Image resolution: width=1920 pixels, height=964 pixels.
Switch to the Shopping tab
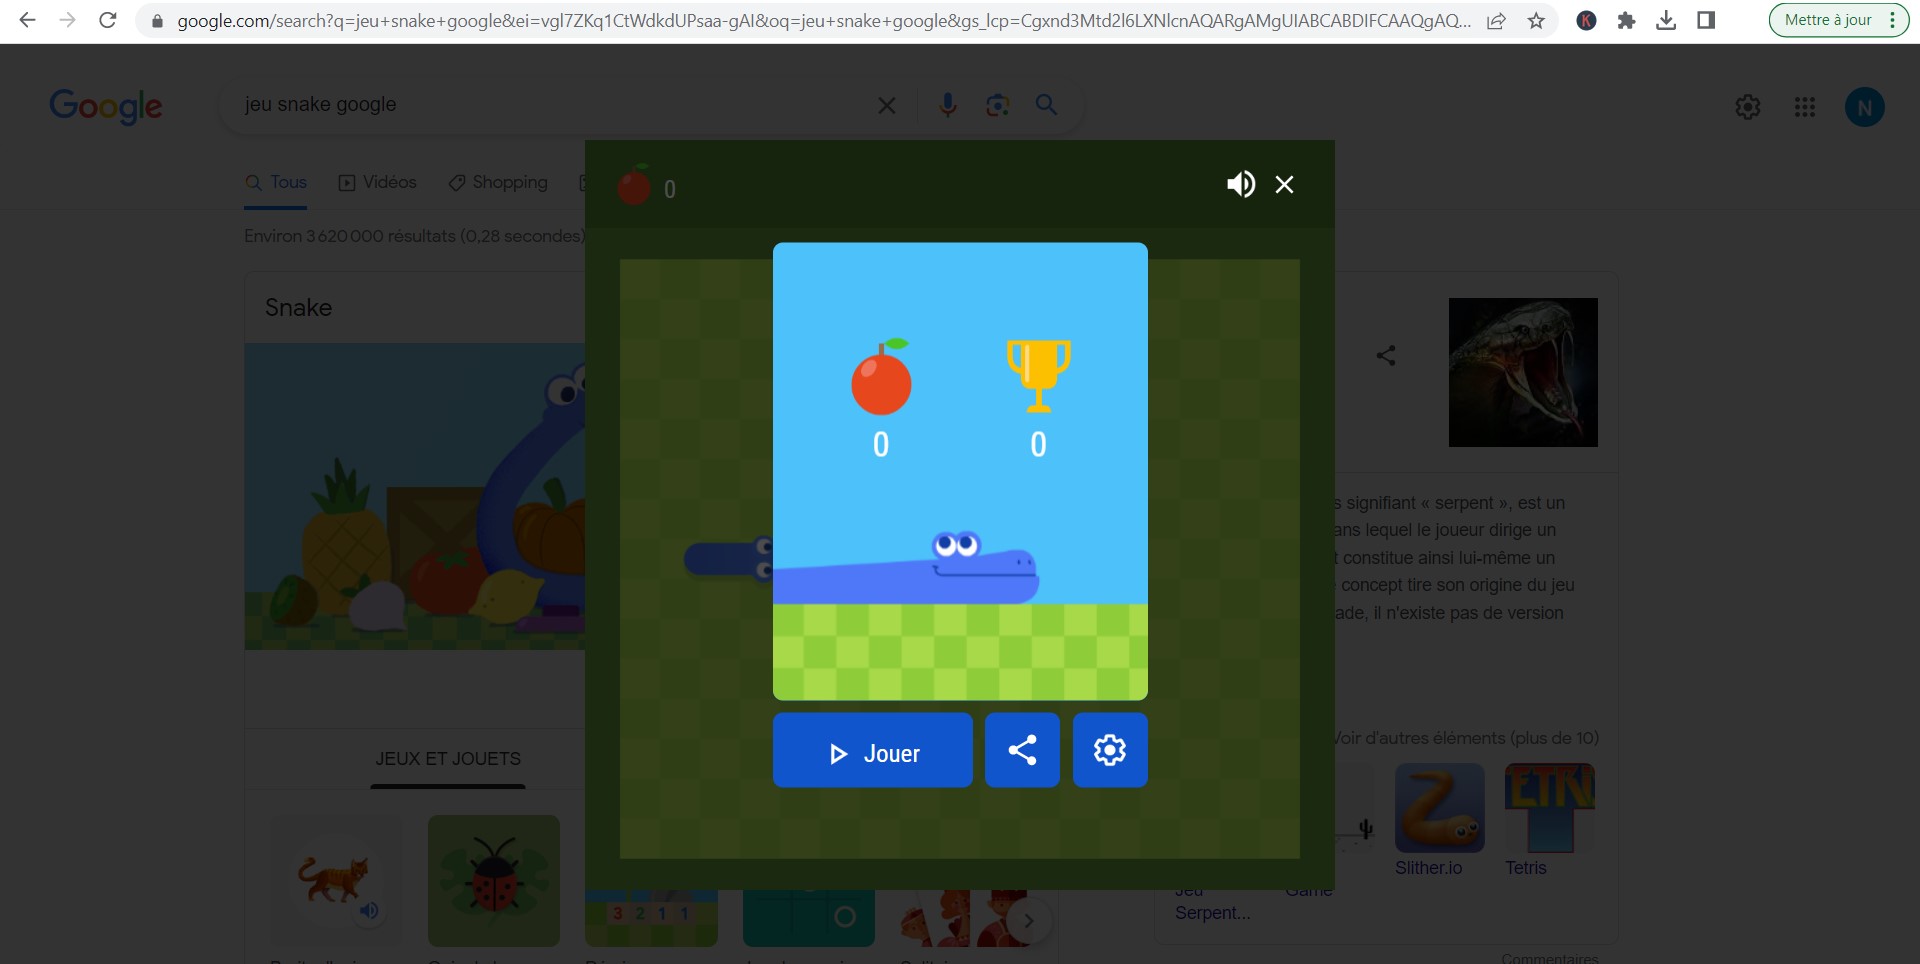pos(498,182)
